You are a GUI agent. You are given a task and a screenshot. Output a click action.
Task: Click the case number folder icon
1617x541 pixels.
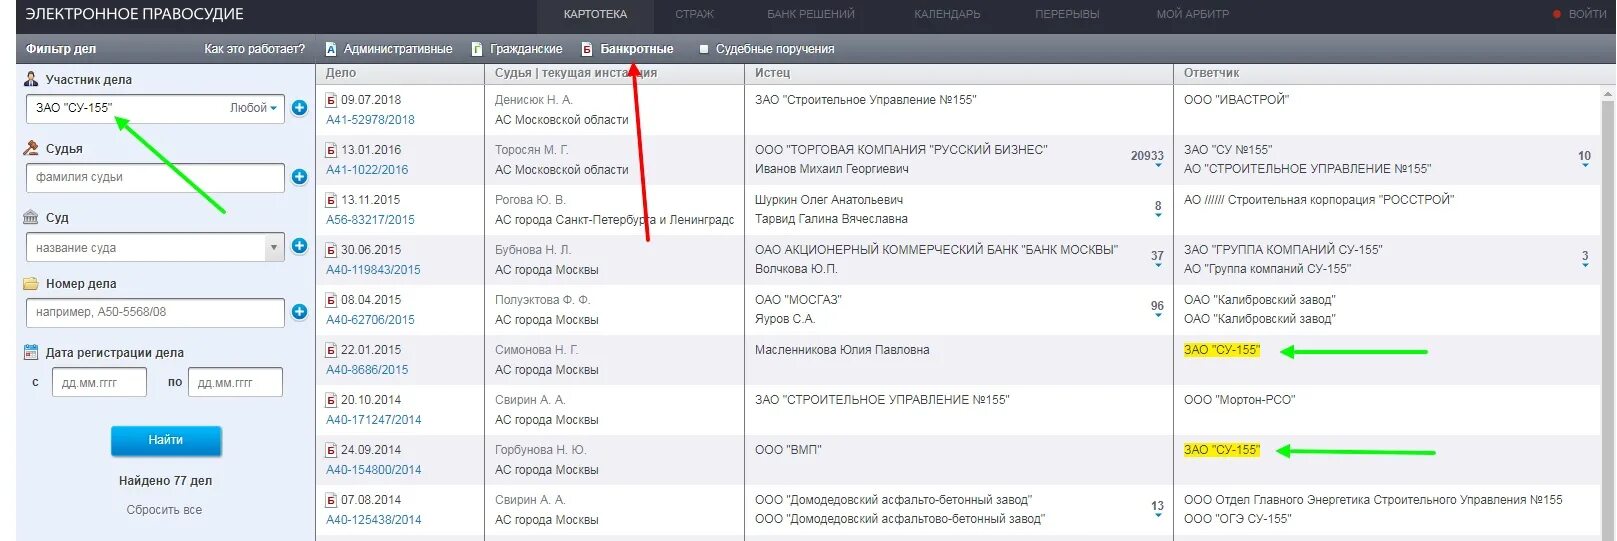[31, 283]
